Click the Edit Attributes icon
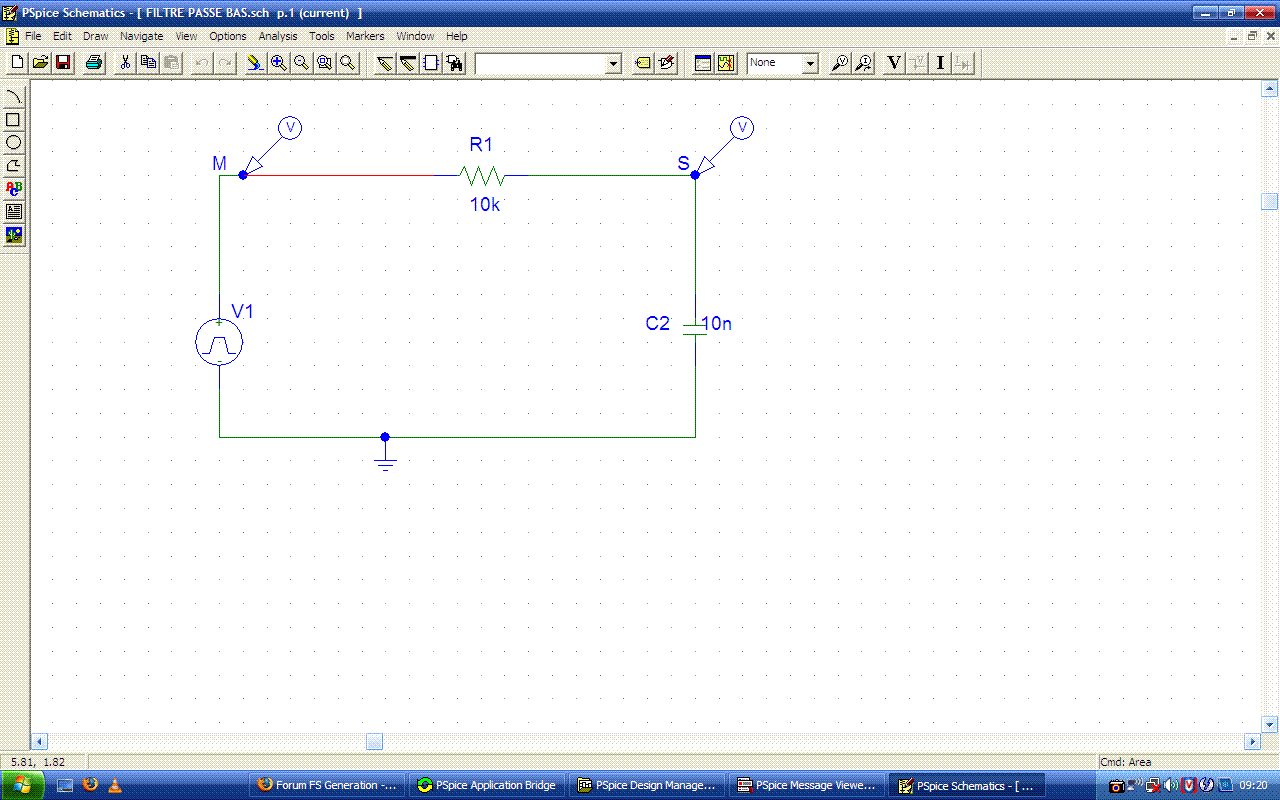Viewport: 1280px width, 800px height. pos(643,63)
